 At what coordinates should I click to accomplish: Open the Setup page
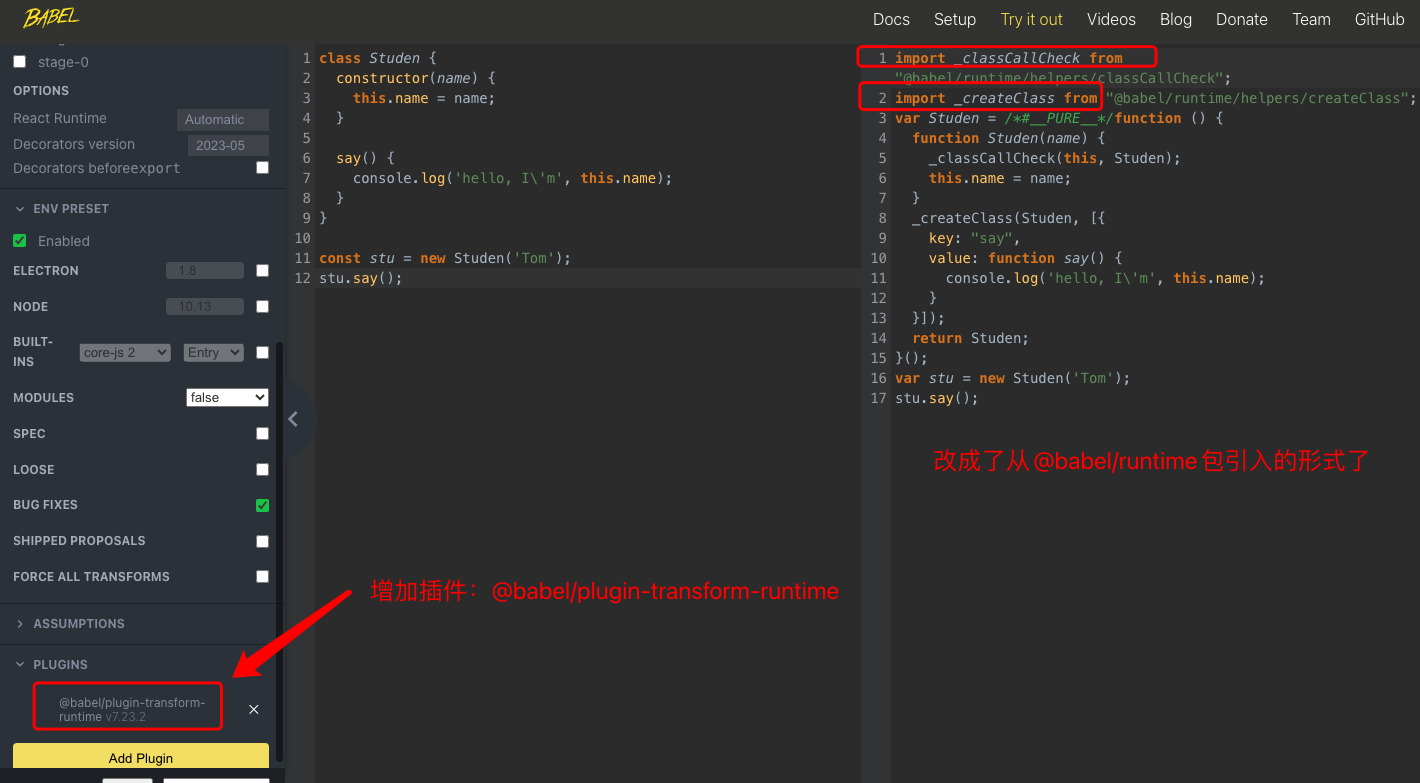pyautogui.click(x=955, y=19)
